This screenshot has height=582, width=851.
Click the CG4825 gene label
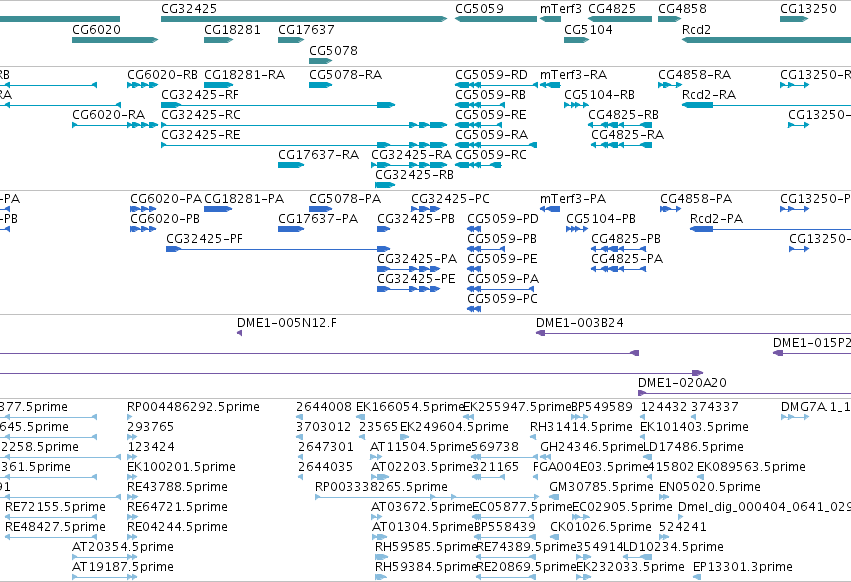click(x=612, y=9)
